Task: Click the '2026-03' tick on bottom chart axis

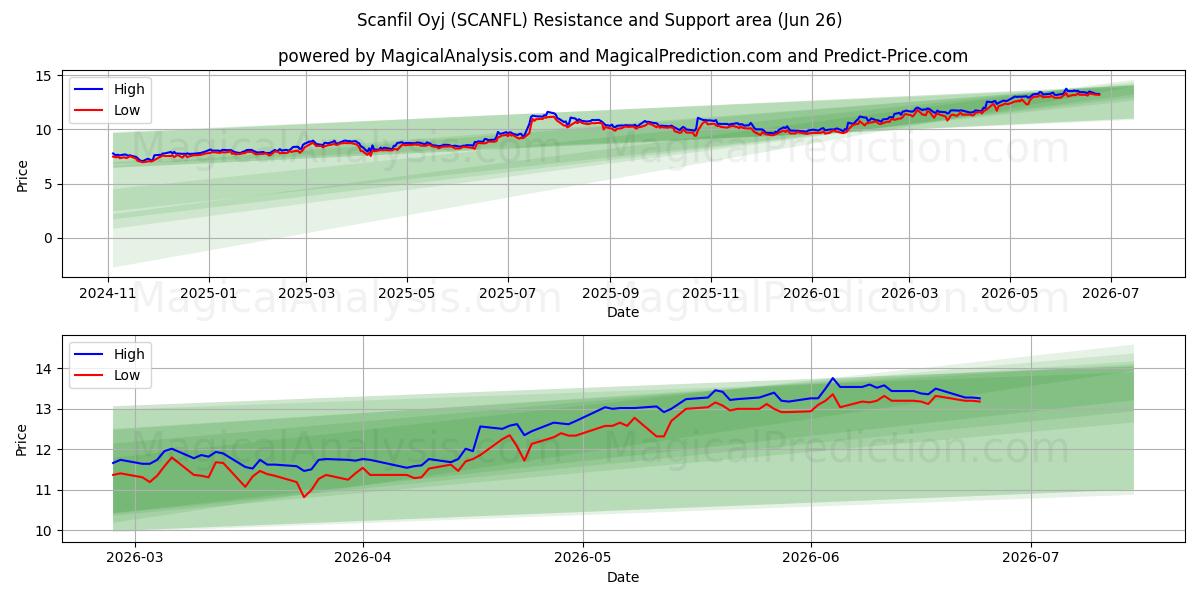Action: tap(134, 558)
